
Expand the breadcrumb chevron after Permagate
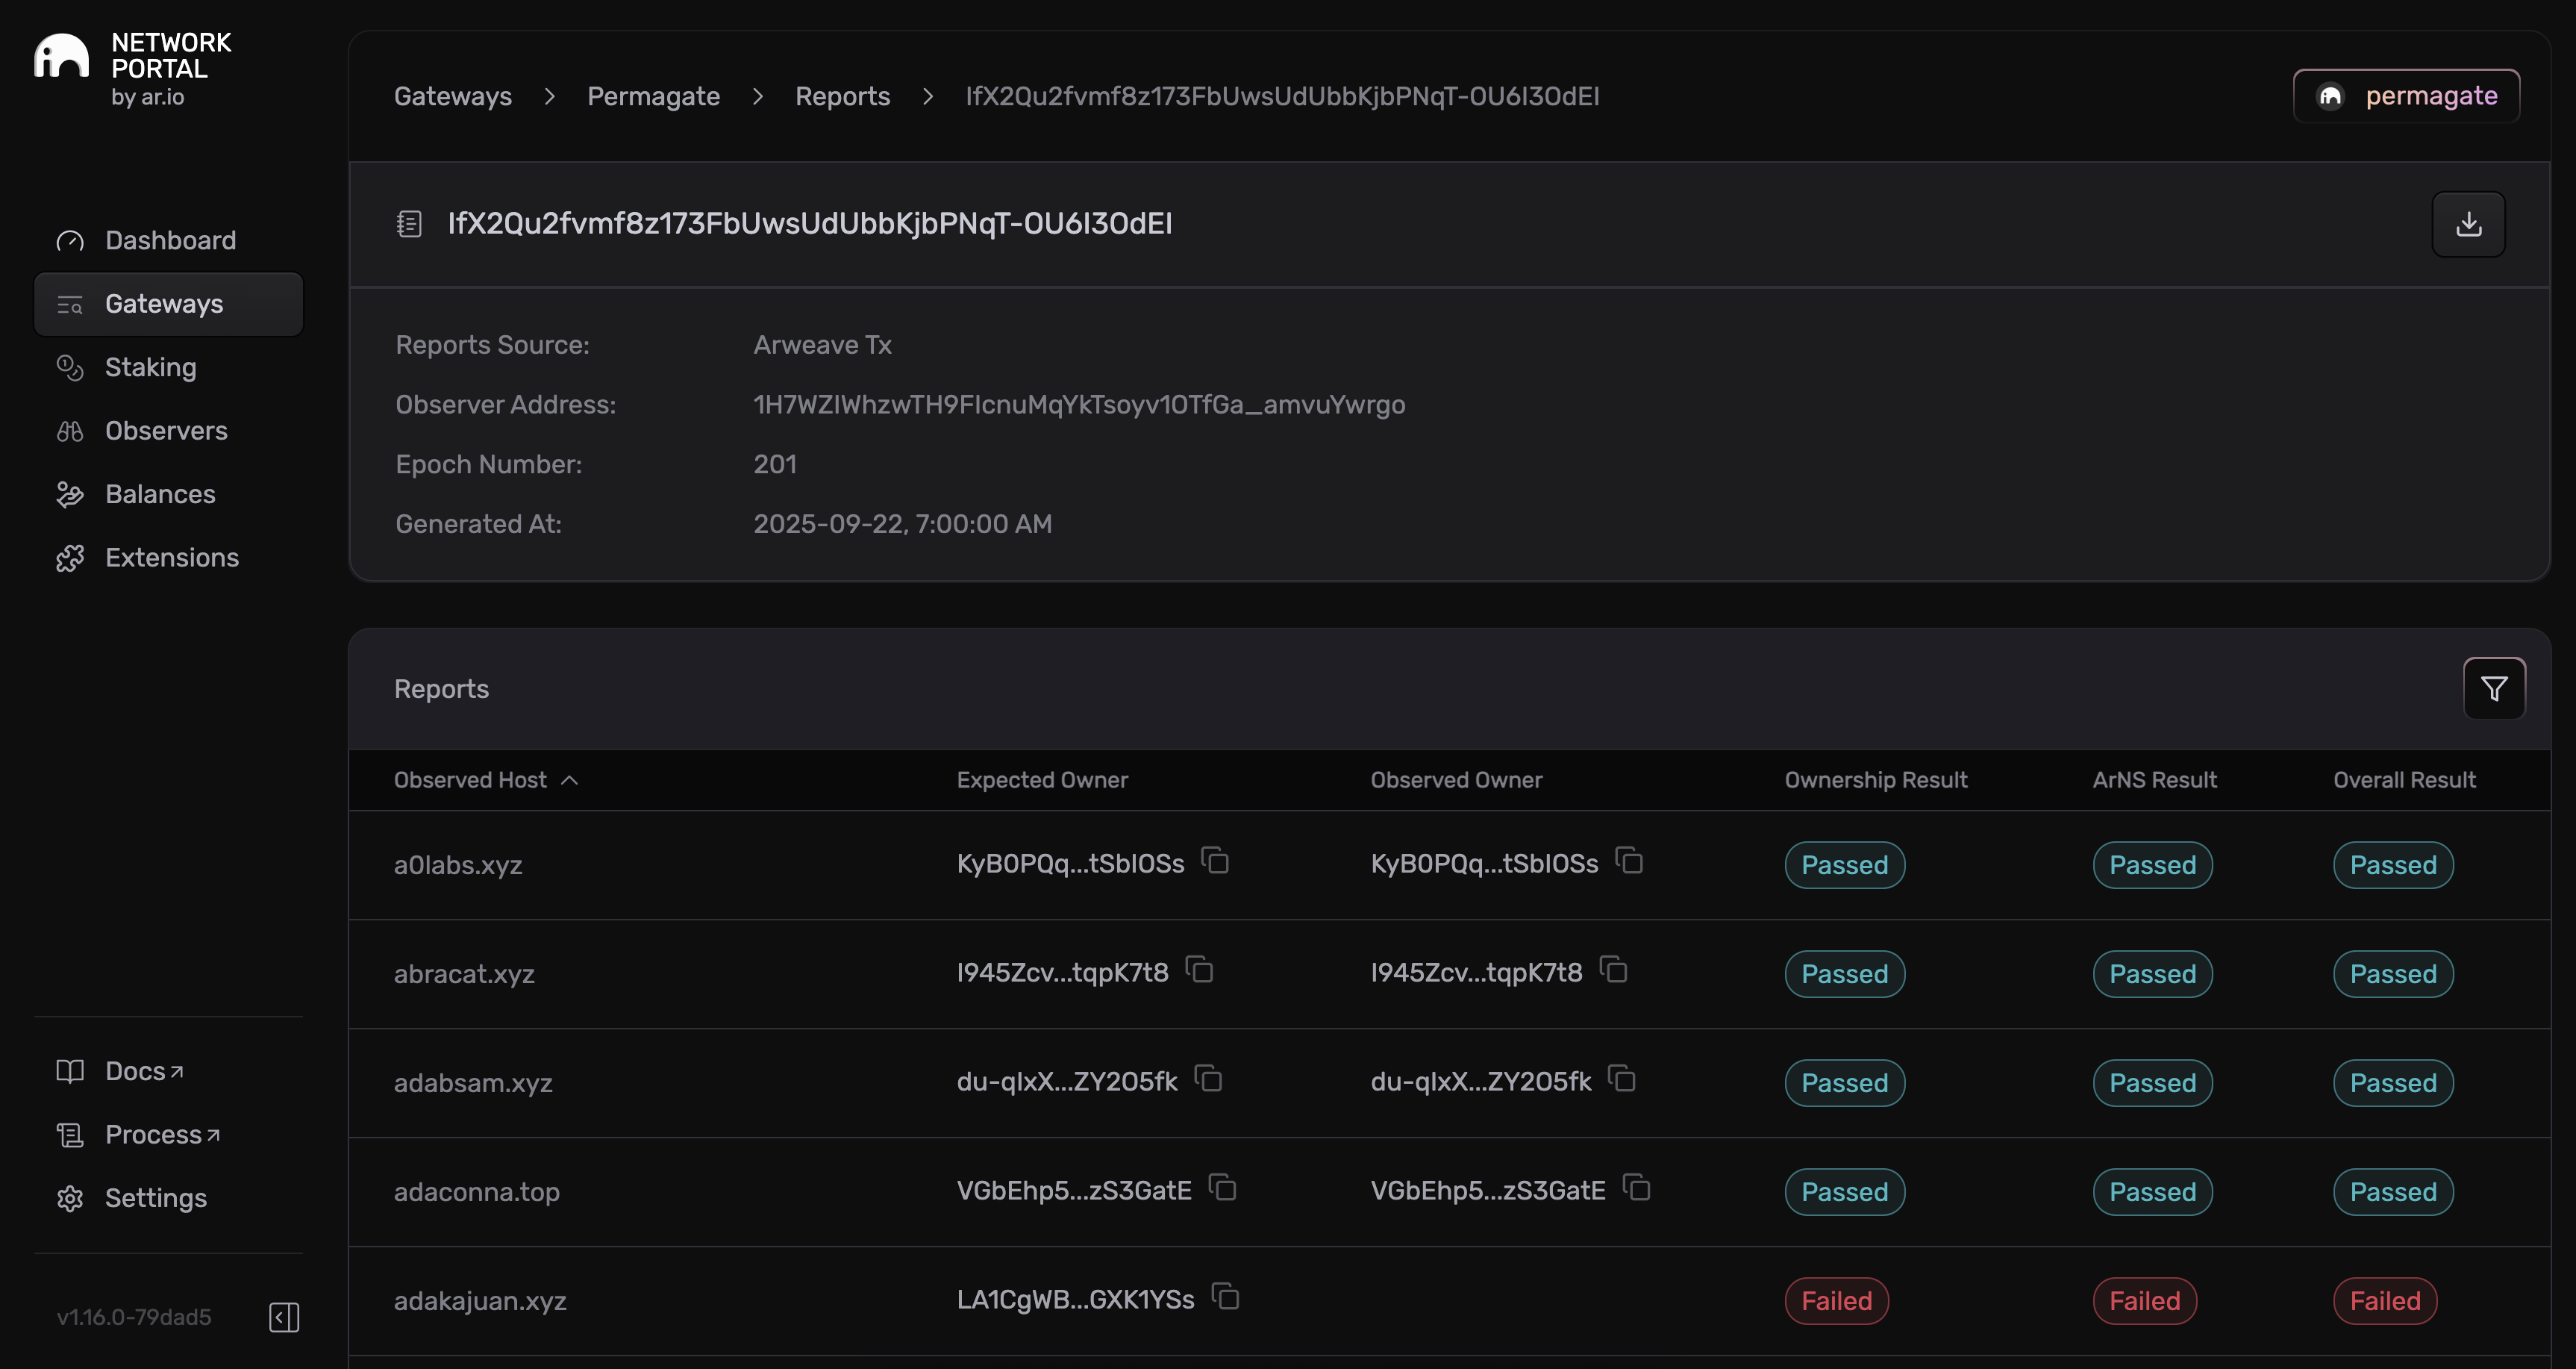point(757,97)
